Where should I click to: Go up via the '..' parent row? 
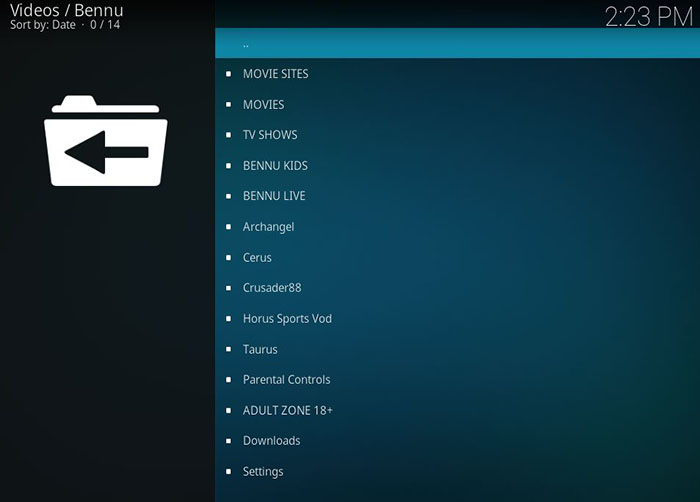point(457,43)
